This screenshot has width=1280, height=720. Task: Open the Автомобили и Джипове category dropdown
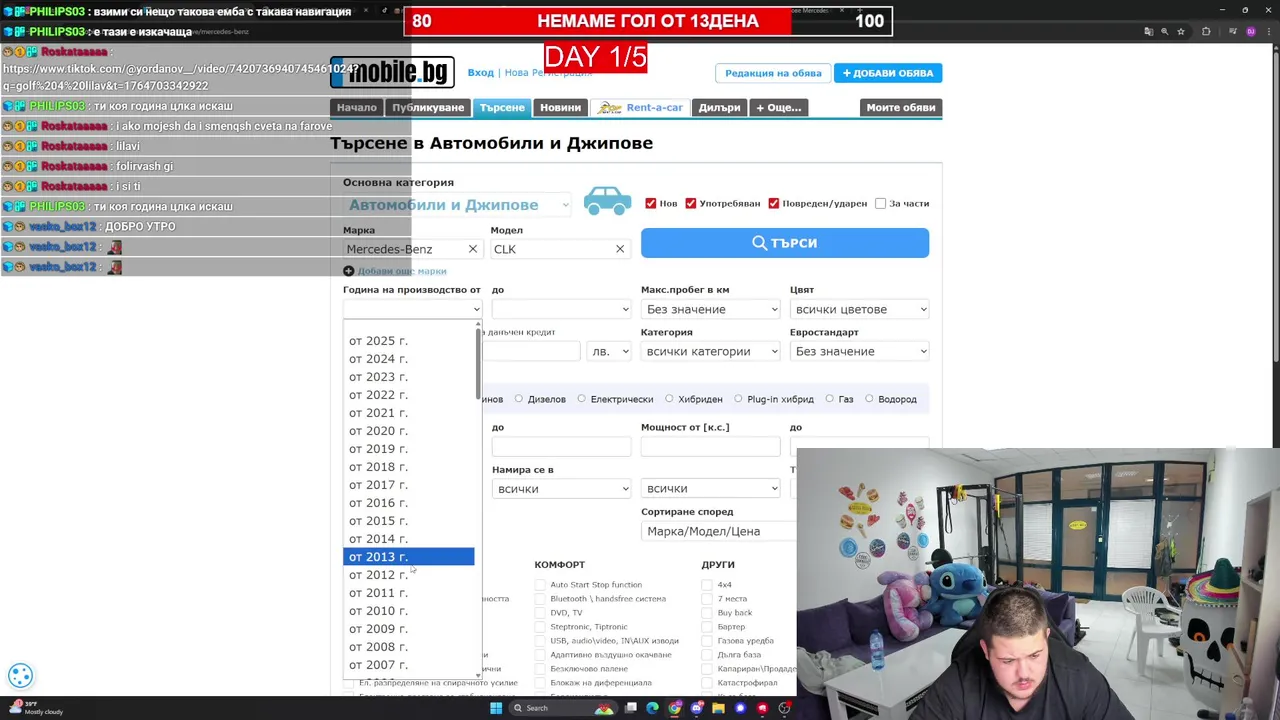[457, 205]
